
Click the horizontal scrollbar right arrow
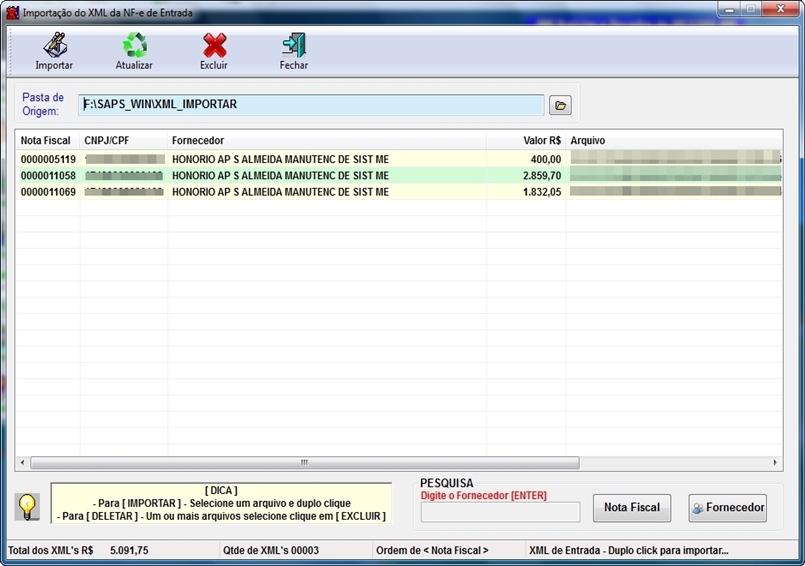click(775, 463)
